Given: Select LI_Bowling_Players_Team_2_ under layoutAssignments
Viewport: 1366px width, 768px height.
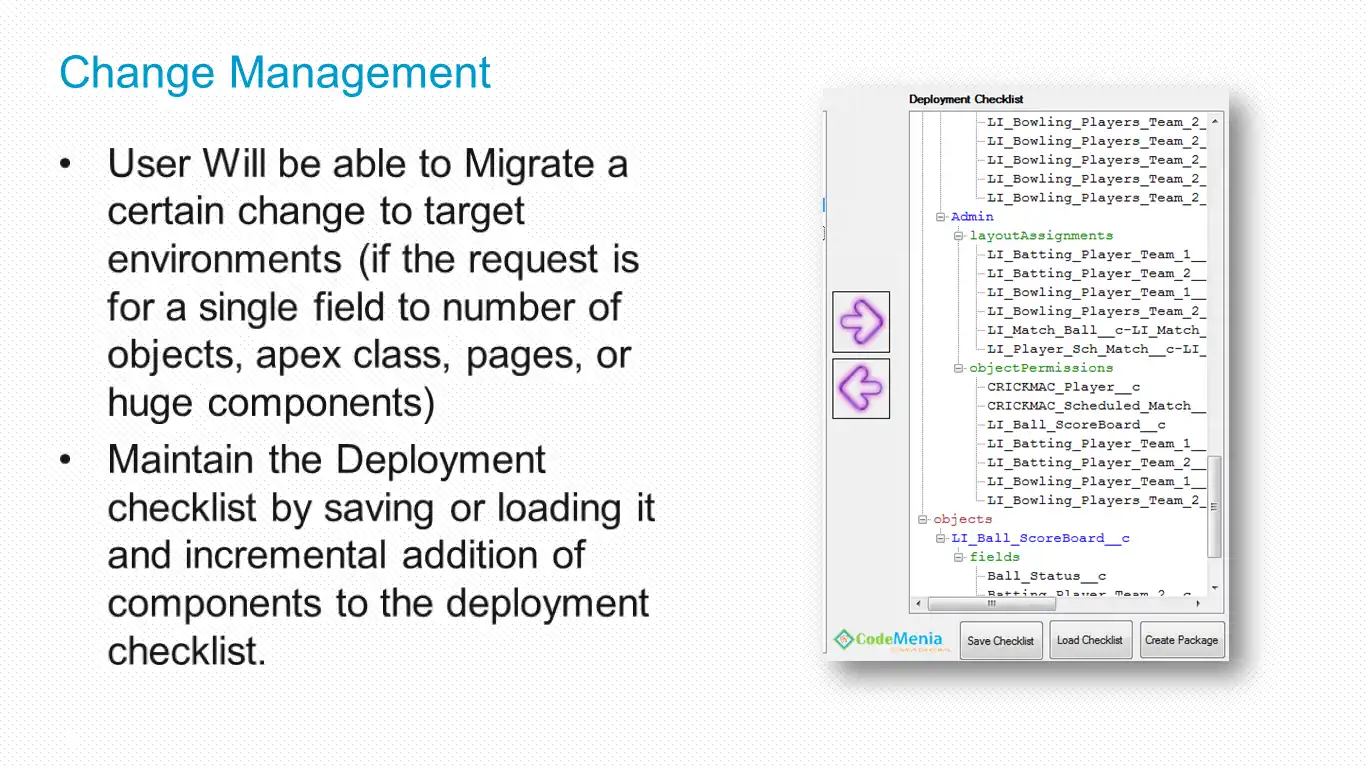Looking at the screenshot, I should [x=1096, y=311].
